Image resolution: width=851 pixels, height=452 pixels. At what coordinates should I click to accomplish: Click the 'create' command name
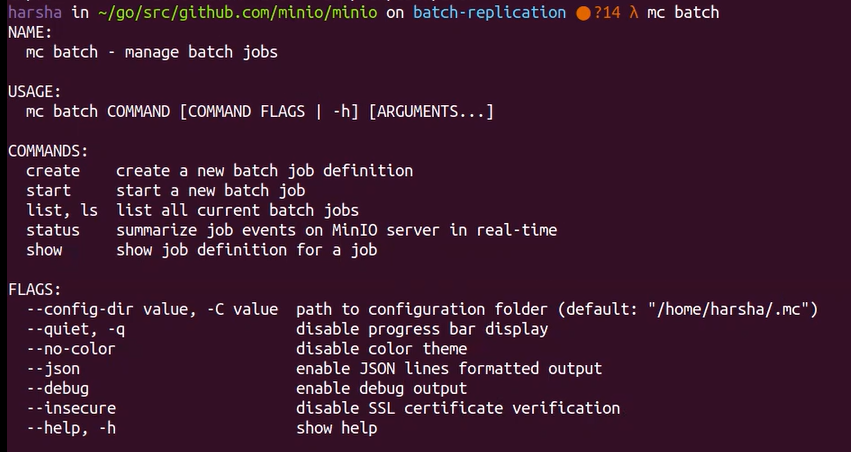pyautogui.click(x=53, y=171)
